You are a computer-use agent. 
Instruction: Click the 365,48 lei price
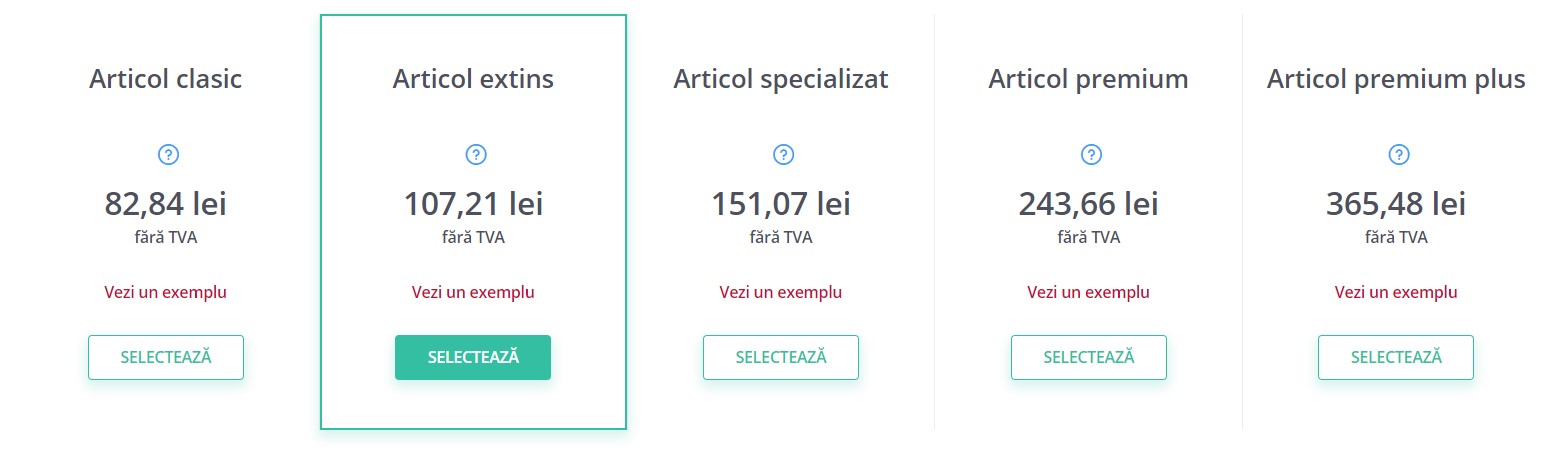click(x=1396, y=204)
